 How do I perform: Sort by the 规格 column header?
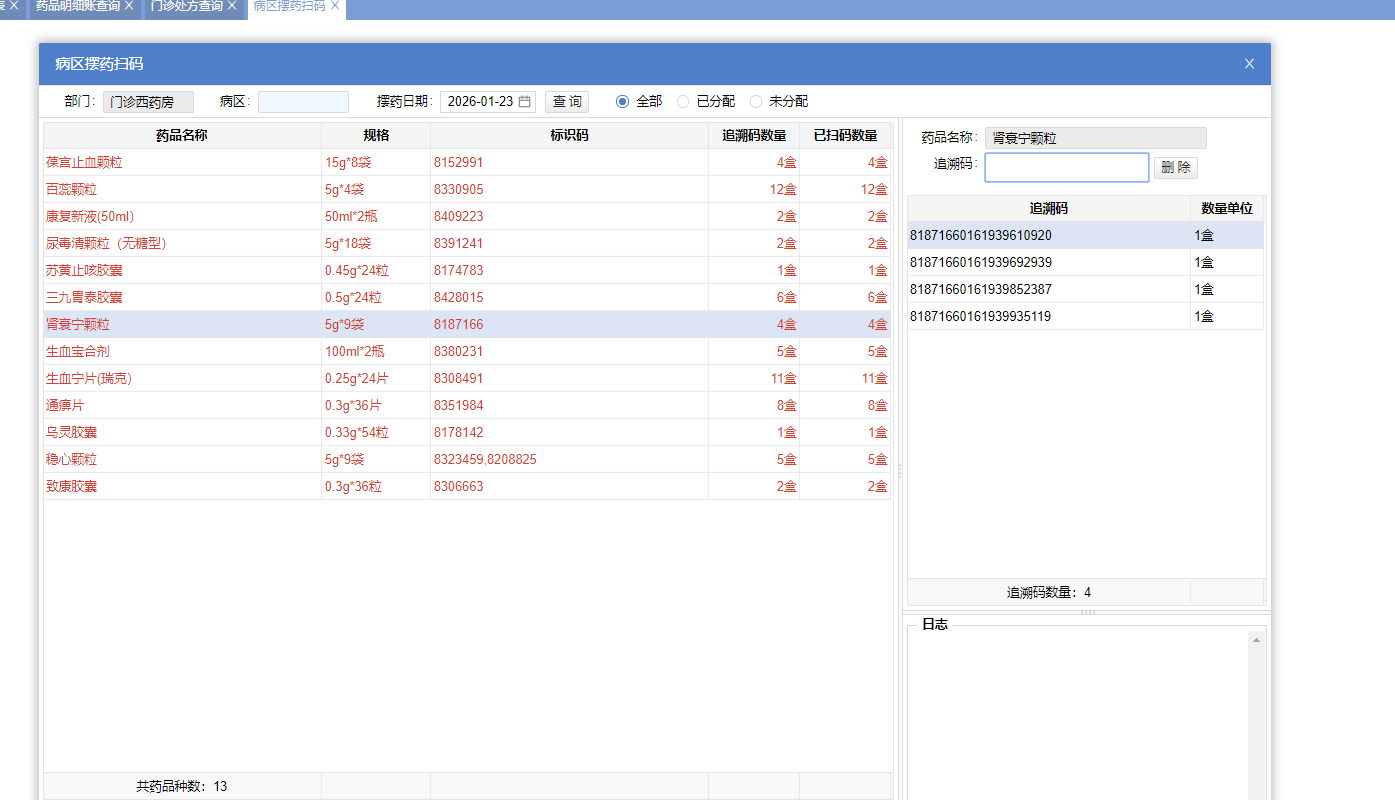[376, 135]
